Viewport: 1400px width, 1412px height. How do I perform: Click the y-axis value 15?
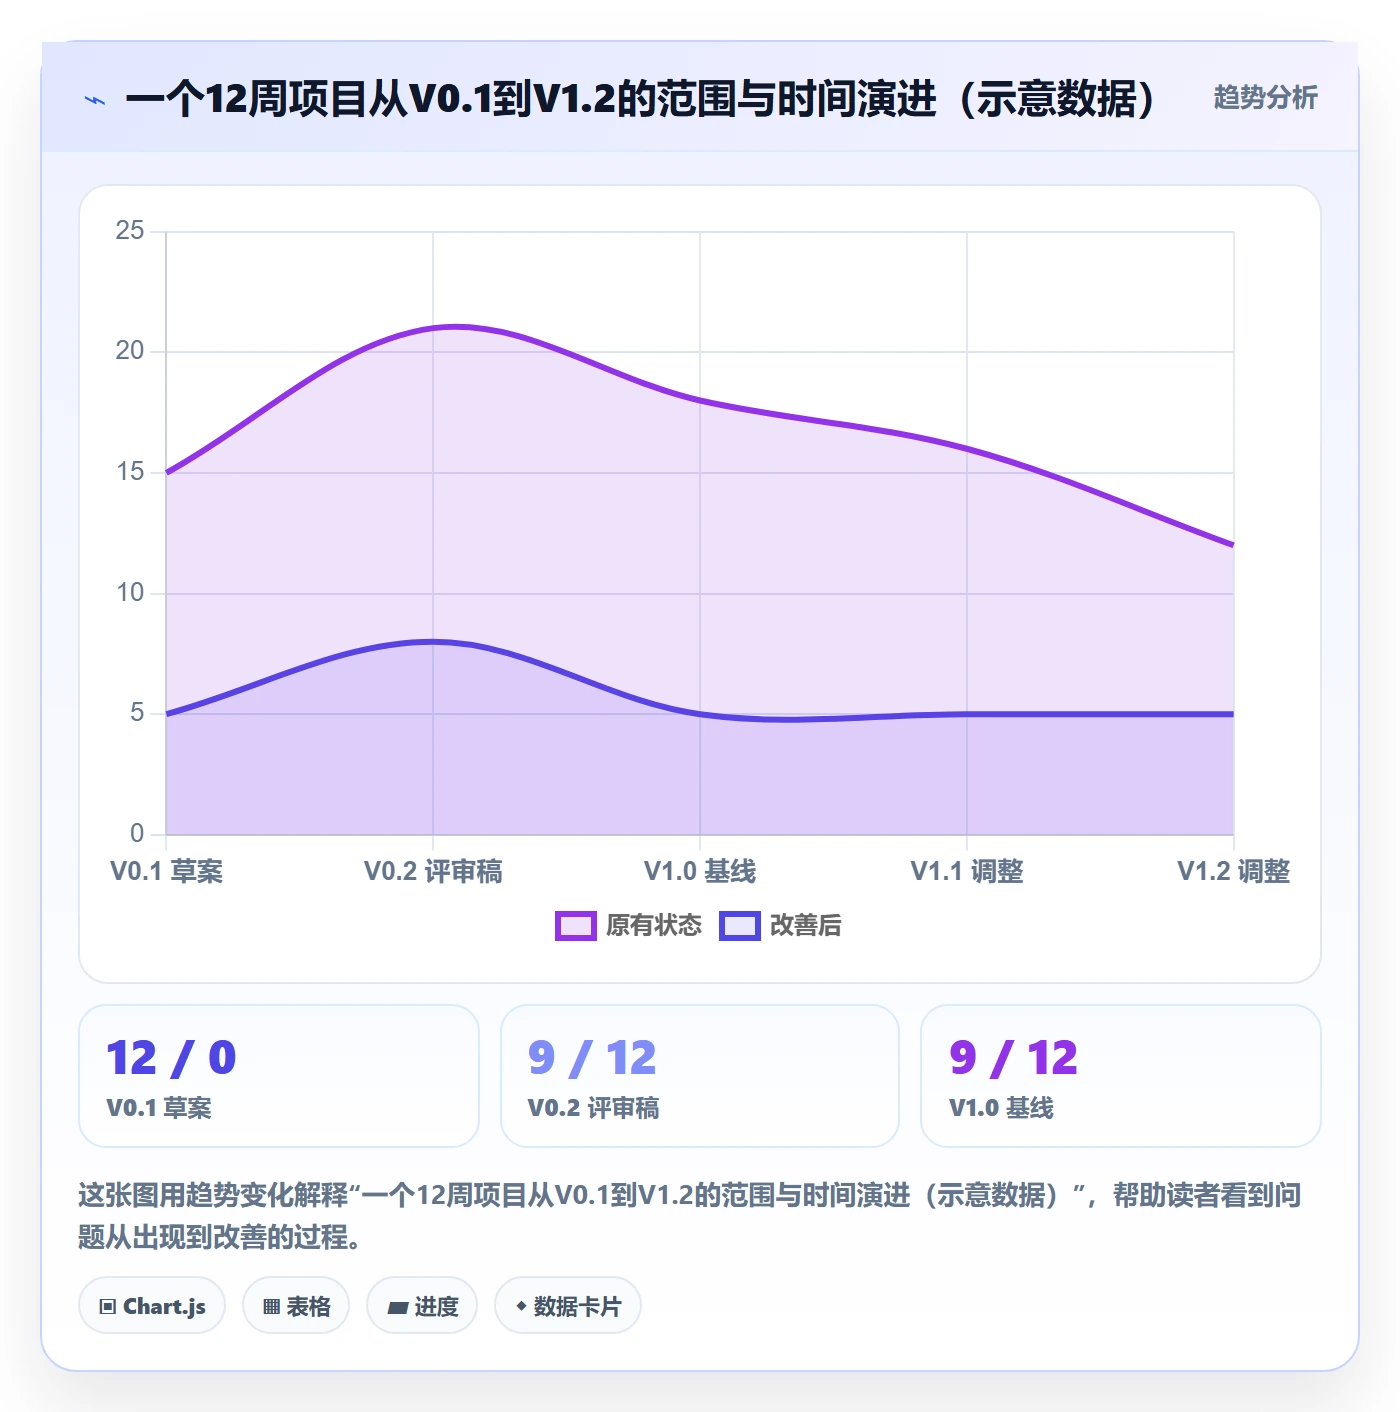pyautogui.click(x=130, y=472)
